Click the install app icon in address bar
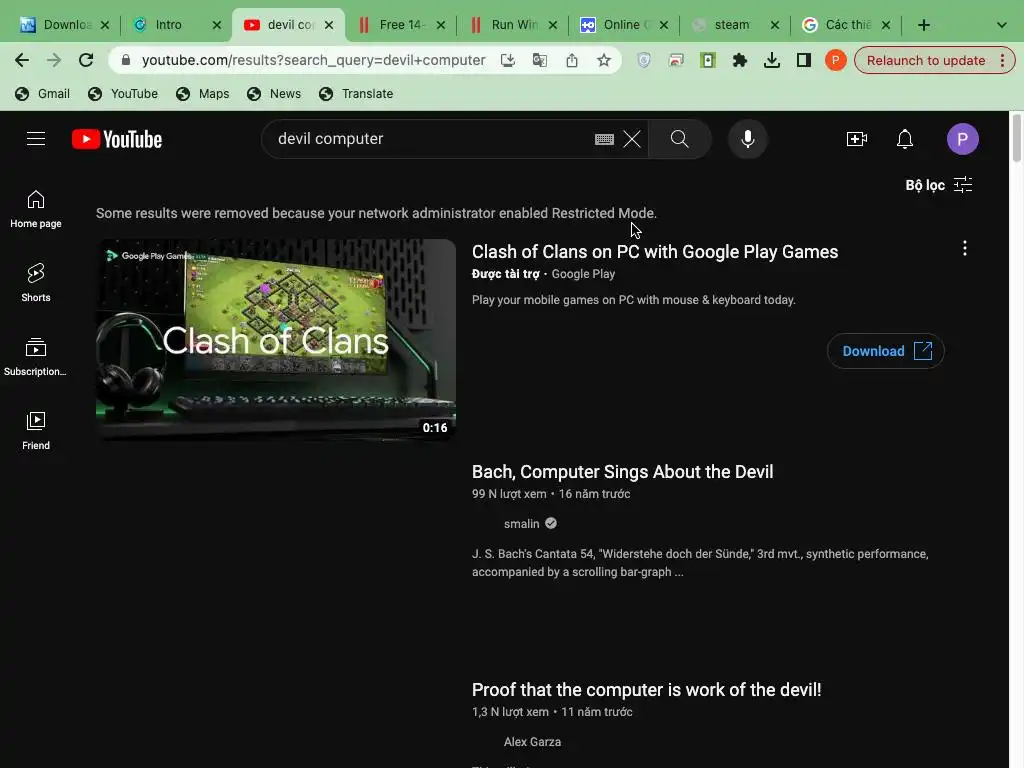The height and width of the screenshot is (768, 1024). point(507,60)
